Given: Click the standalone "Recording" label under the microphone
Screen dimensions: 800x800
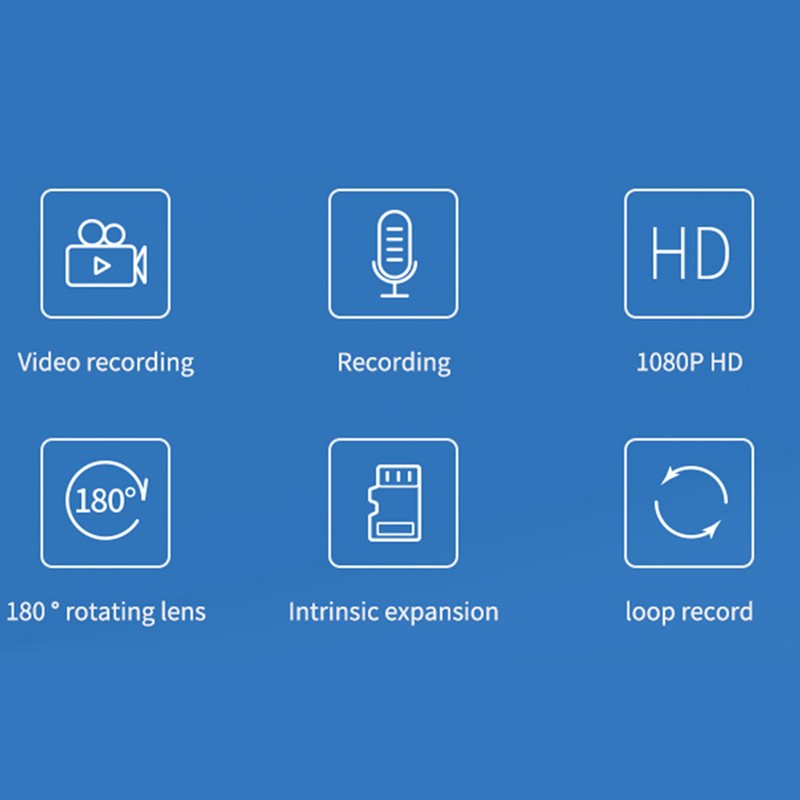Looking at the screenshot, I should [394, 363].
